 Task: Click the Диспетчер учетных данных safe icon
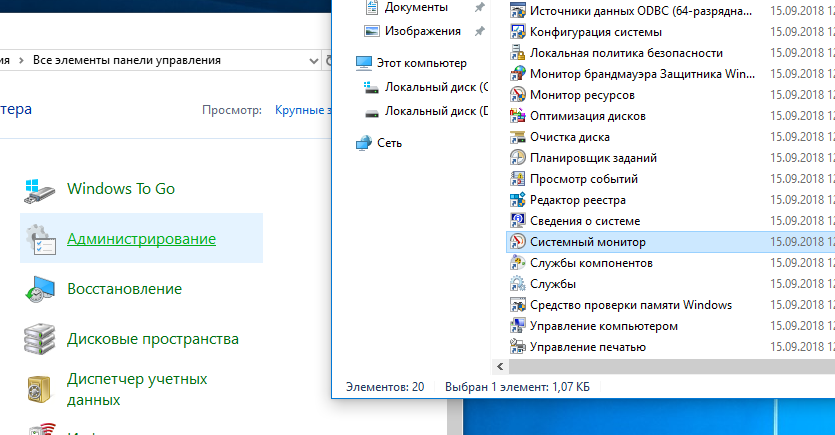pos(39,389)
